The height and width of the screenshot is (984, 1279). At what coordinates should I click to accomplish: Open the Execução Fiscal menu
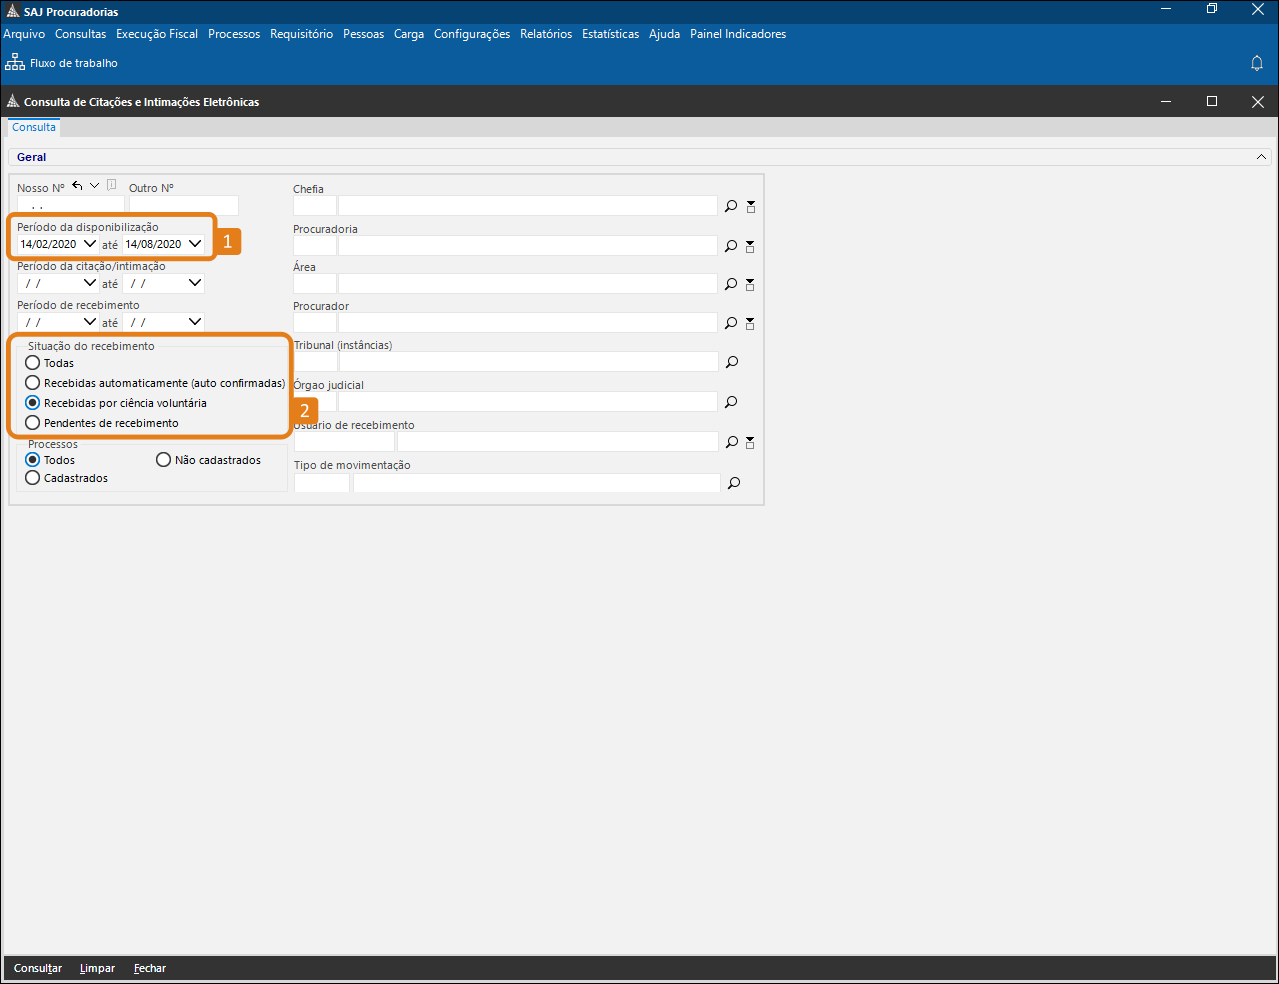157,34
